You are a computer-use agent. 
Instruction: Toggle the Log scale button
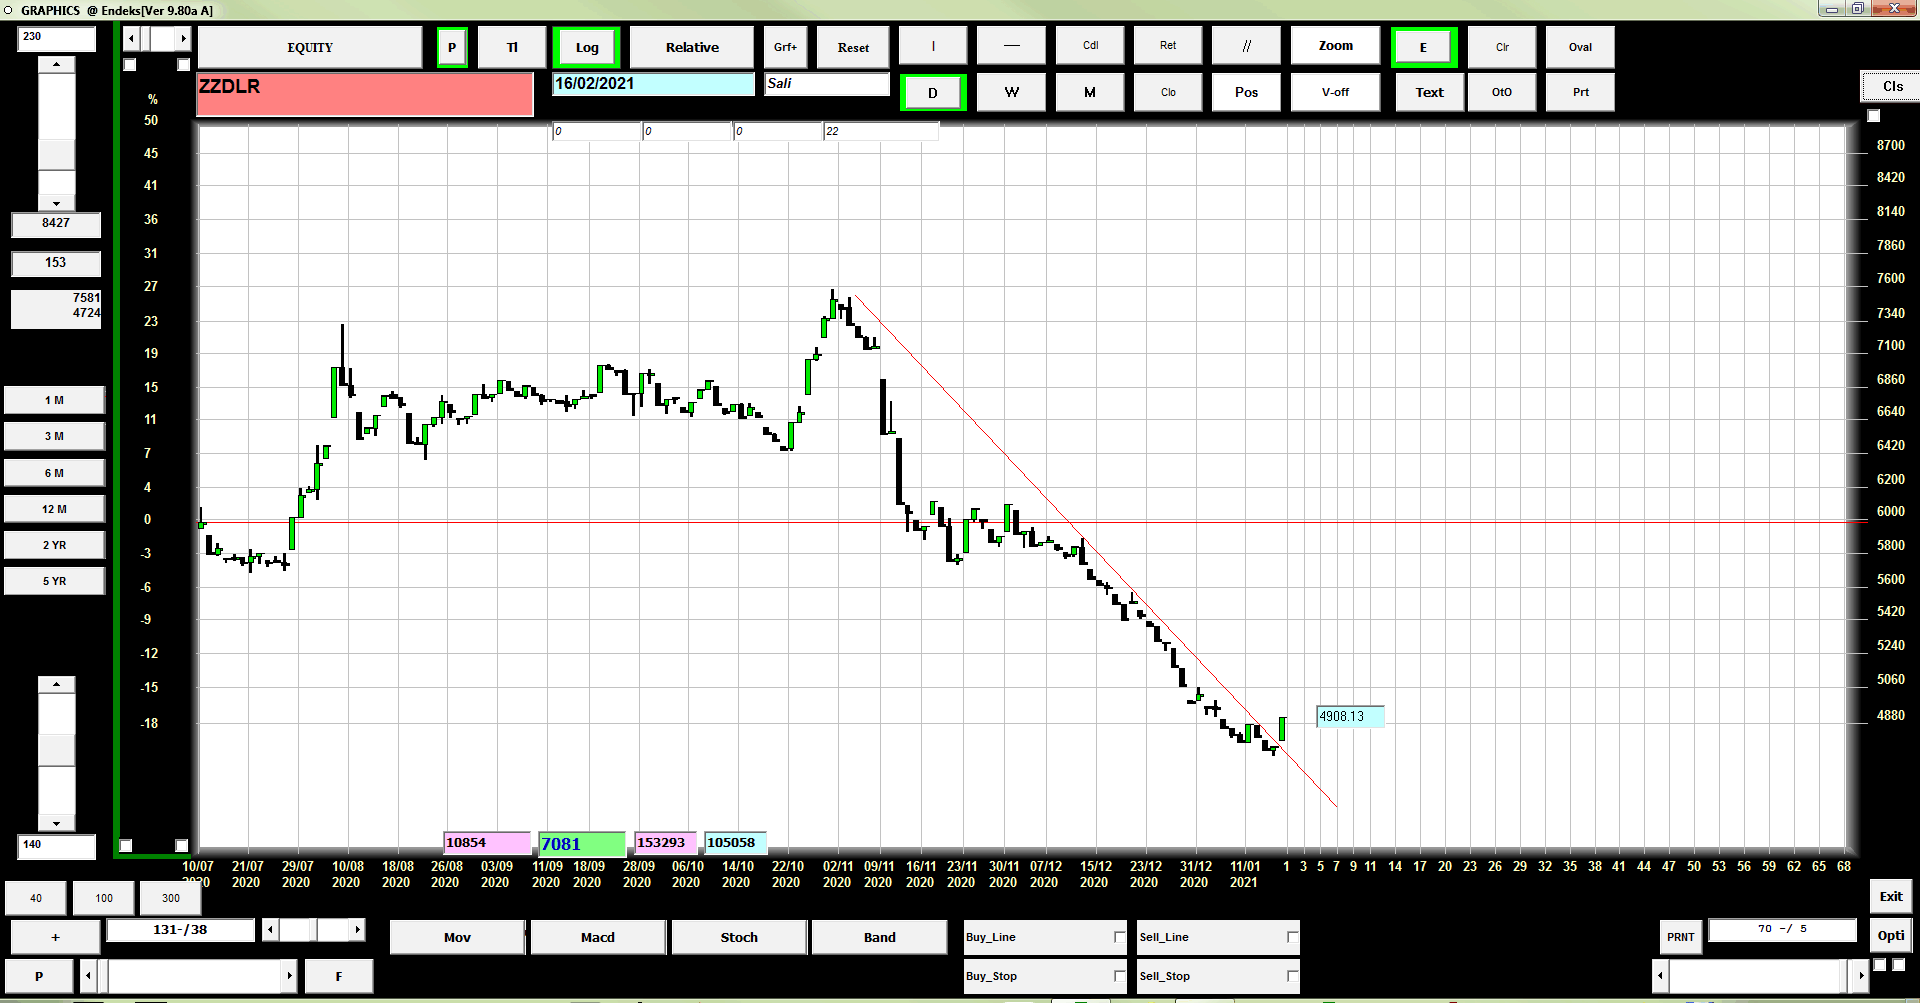click(x=587, y=47)
